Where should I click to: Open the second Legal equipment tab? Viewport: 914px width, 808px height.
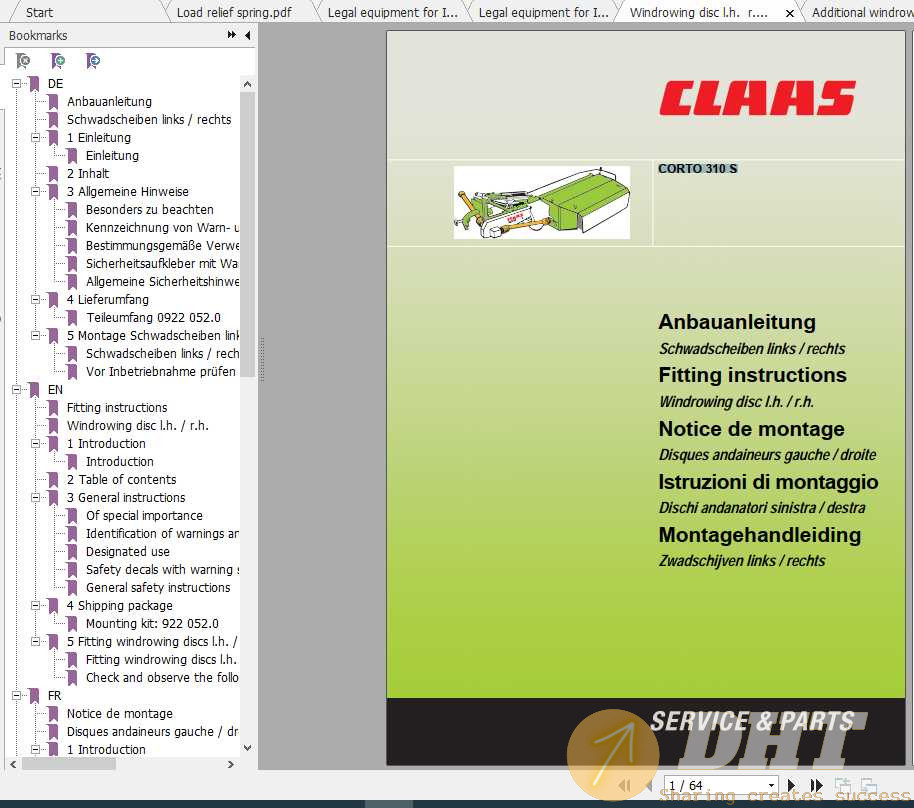[x=543, y=12]
